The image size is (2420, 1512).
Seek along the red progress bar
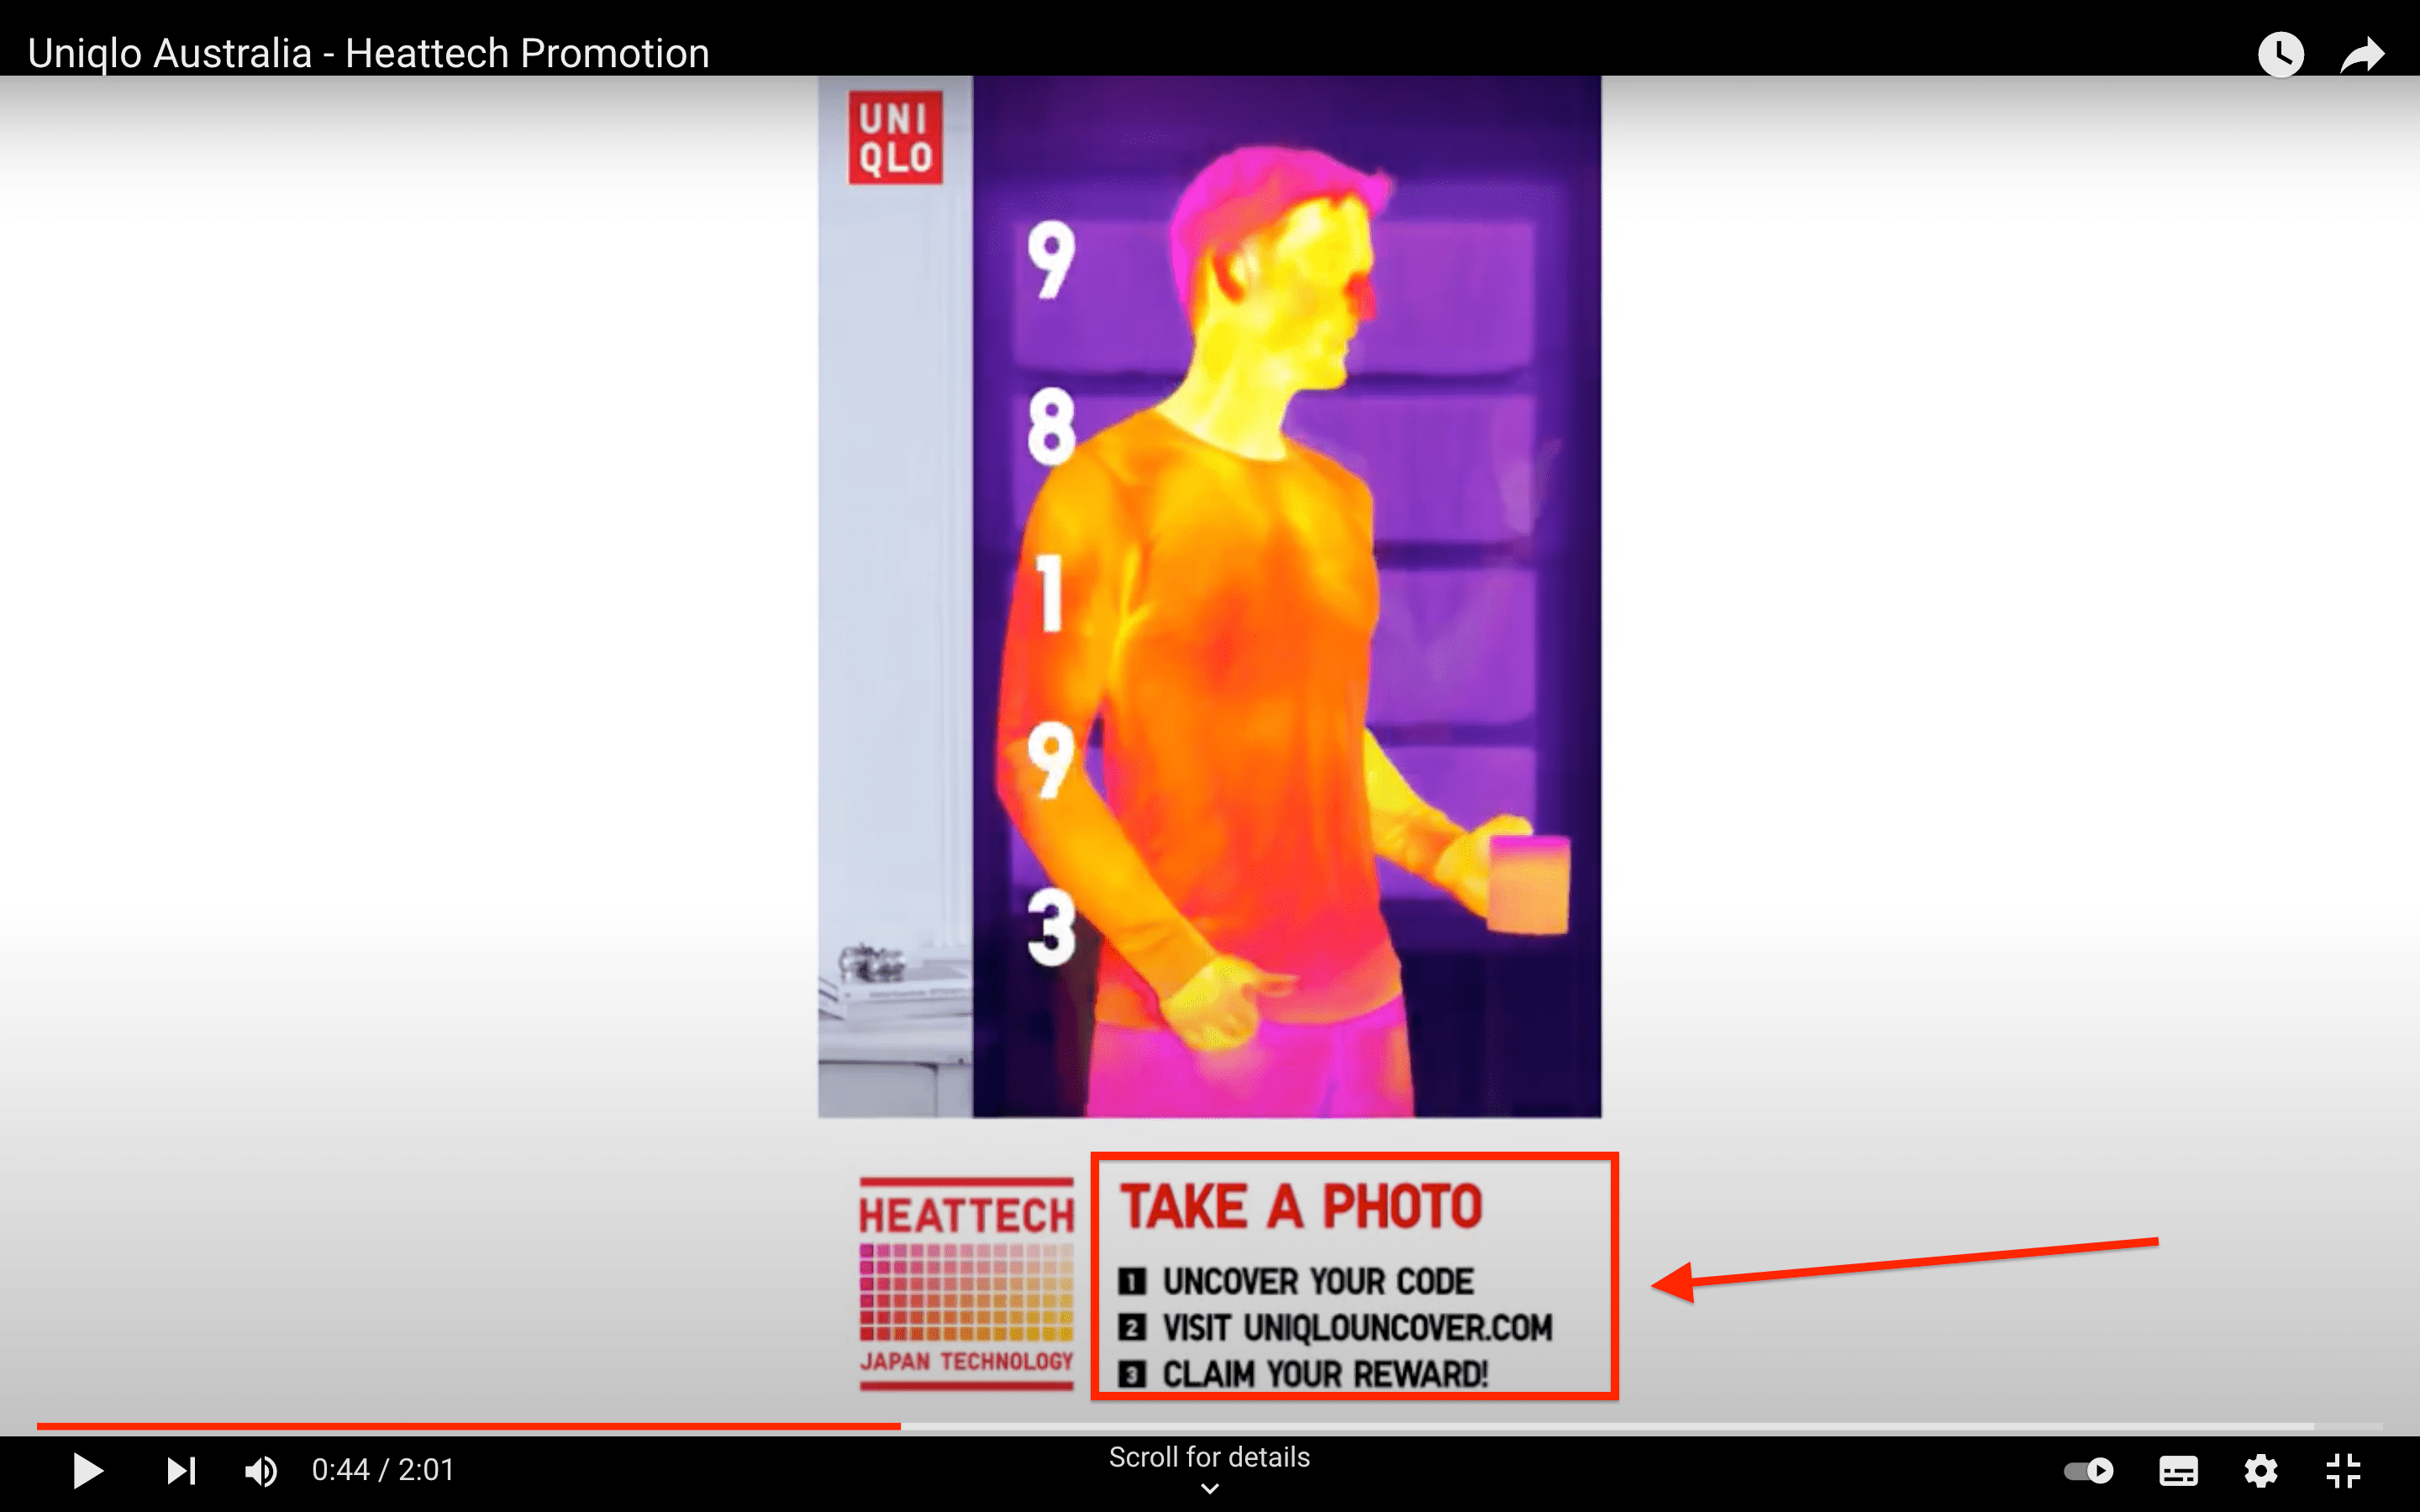468,1426
